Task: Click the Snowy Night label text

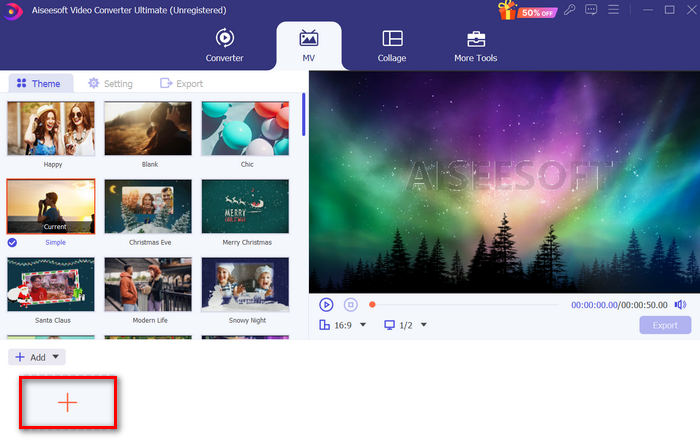Action: click(x=247, y=321)
